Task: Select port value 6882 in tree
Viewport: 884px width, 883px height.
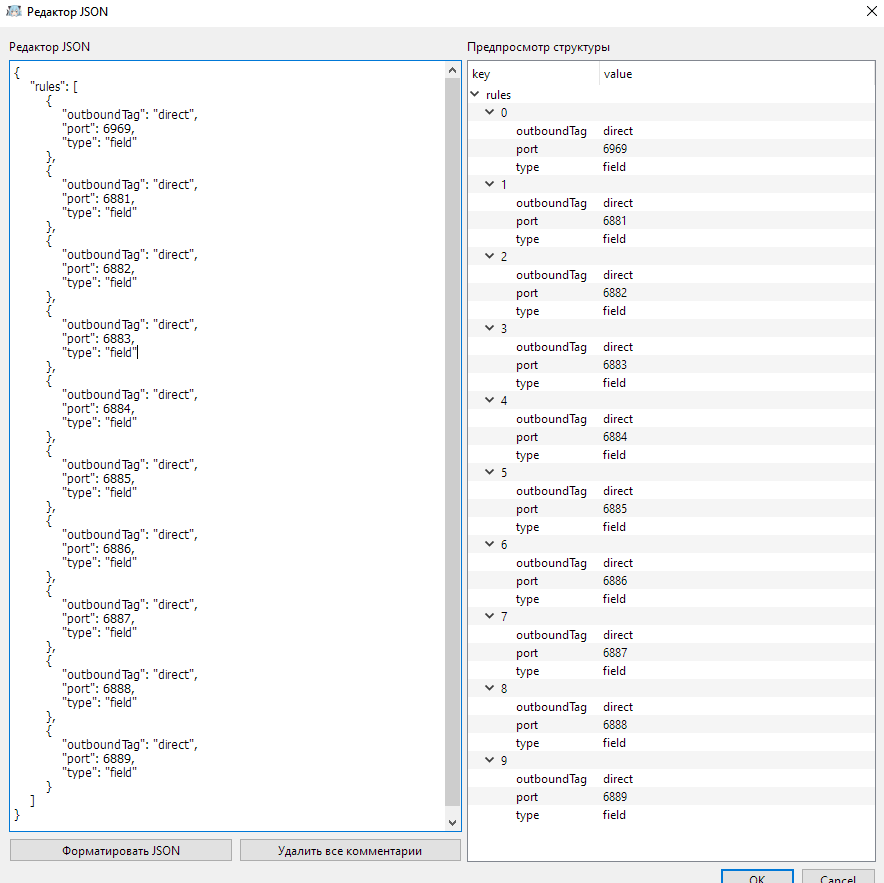Action: 615,293
